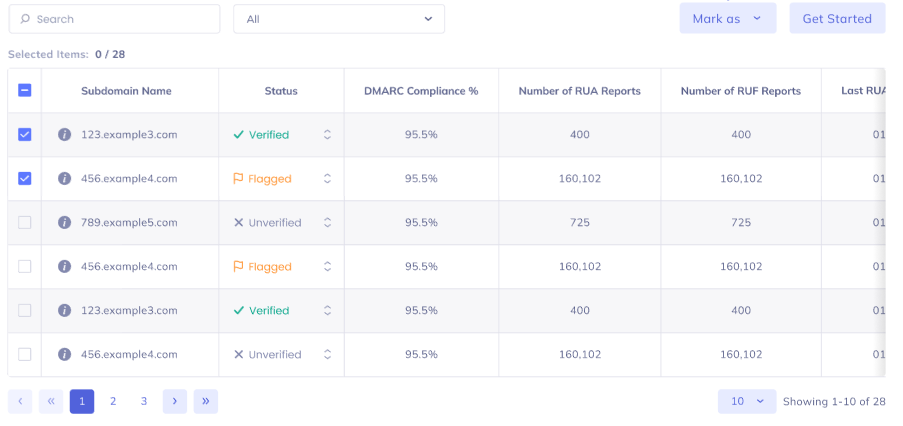Check the unchecked Flagged 456.example4.com row checkbox
This screenshot has width=903, height=426.
25,267
